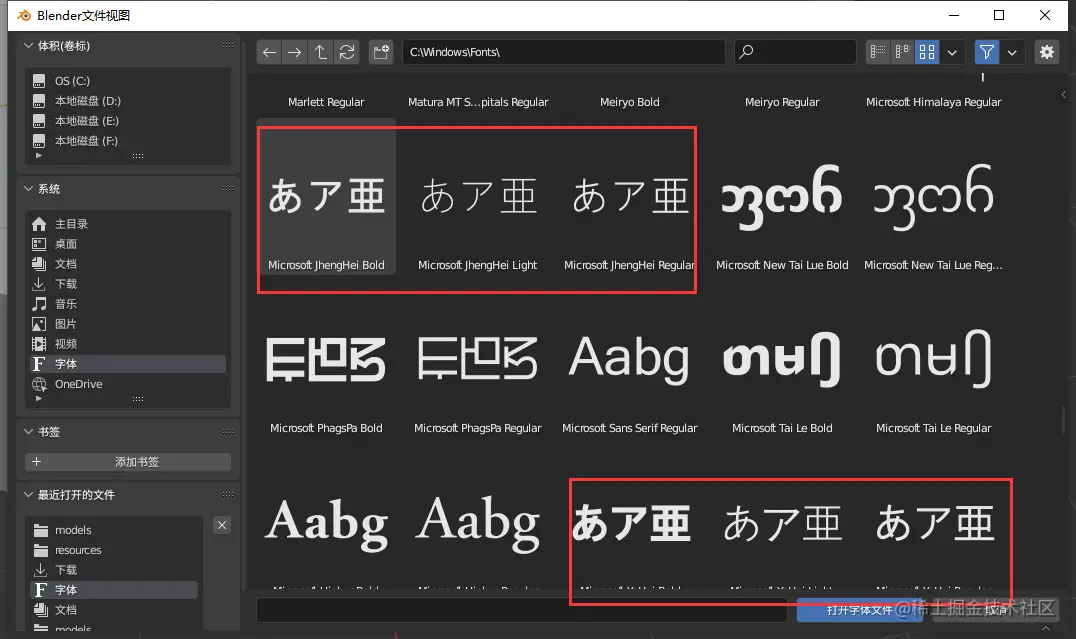Collapse the 最近打开的文件 panel
Image resolution: width=1076 pixels, height=639 pixels.
(28, 494)
